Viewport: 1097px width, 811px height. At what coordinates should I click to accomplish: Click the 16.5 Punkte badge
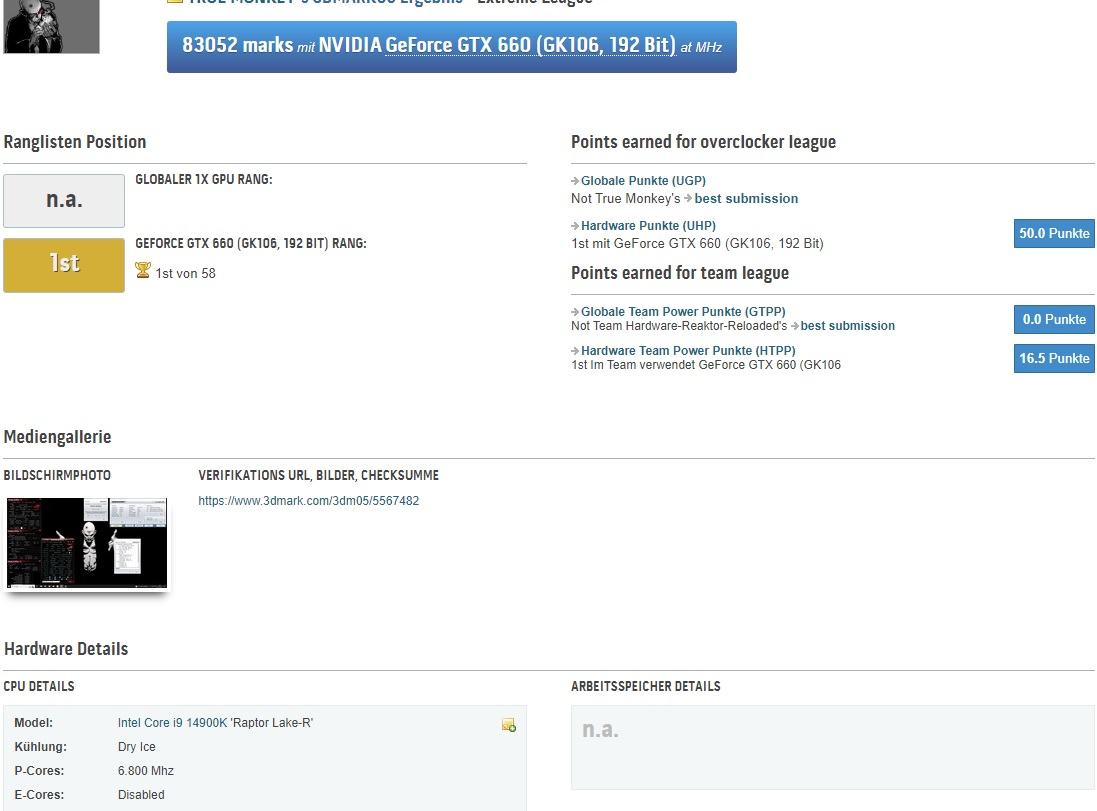click(1054, 358)
